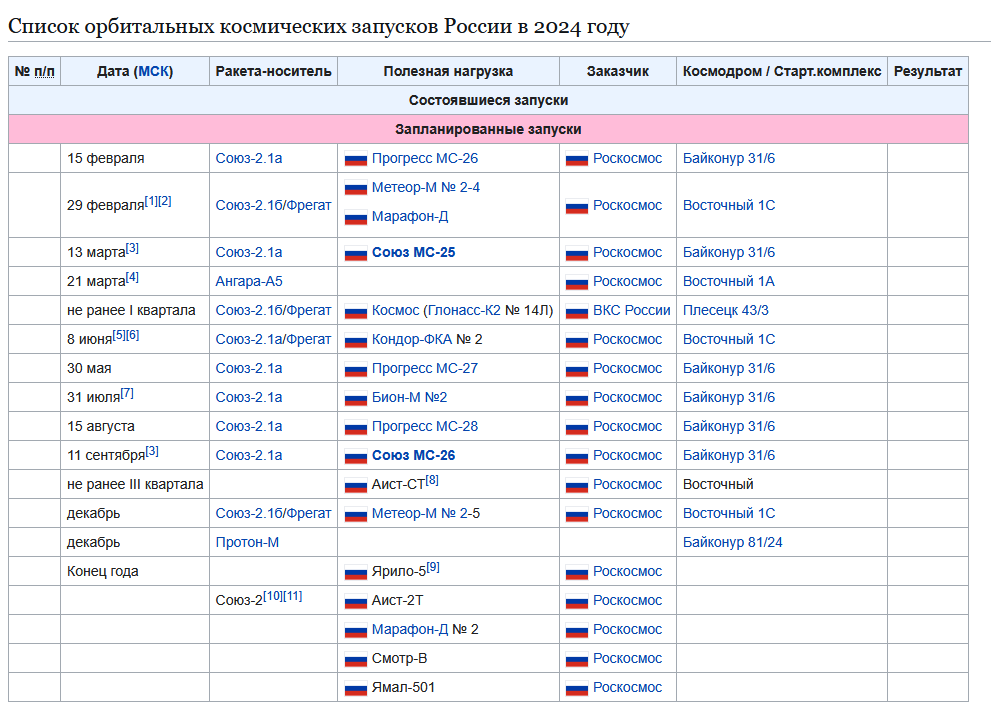Screen dimensions: 991x711
Task: Select the № п/п column header
Action: coord(35,71)
